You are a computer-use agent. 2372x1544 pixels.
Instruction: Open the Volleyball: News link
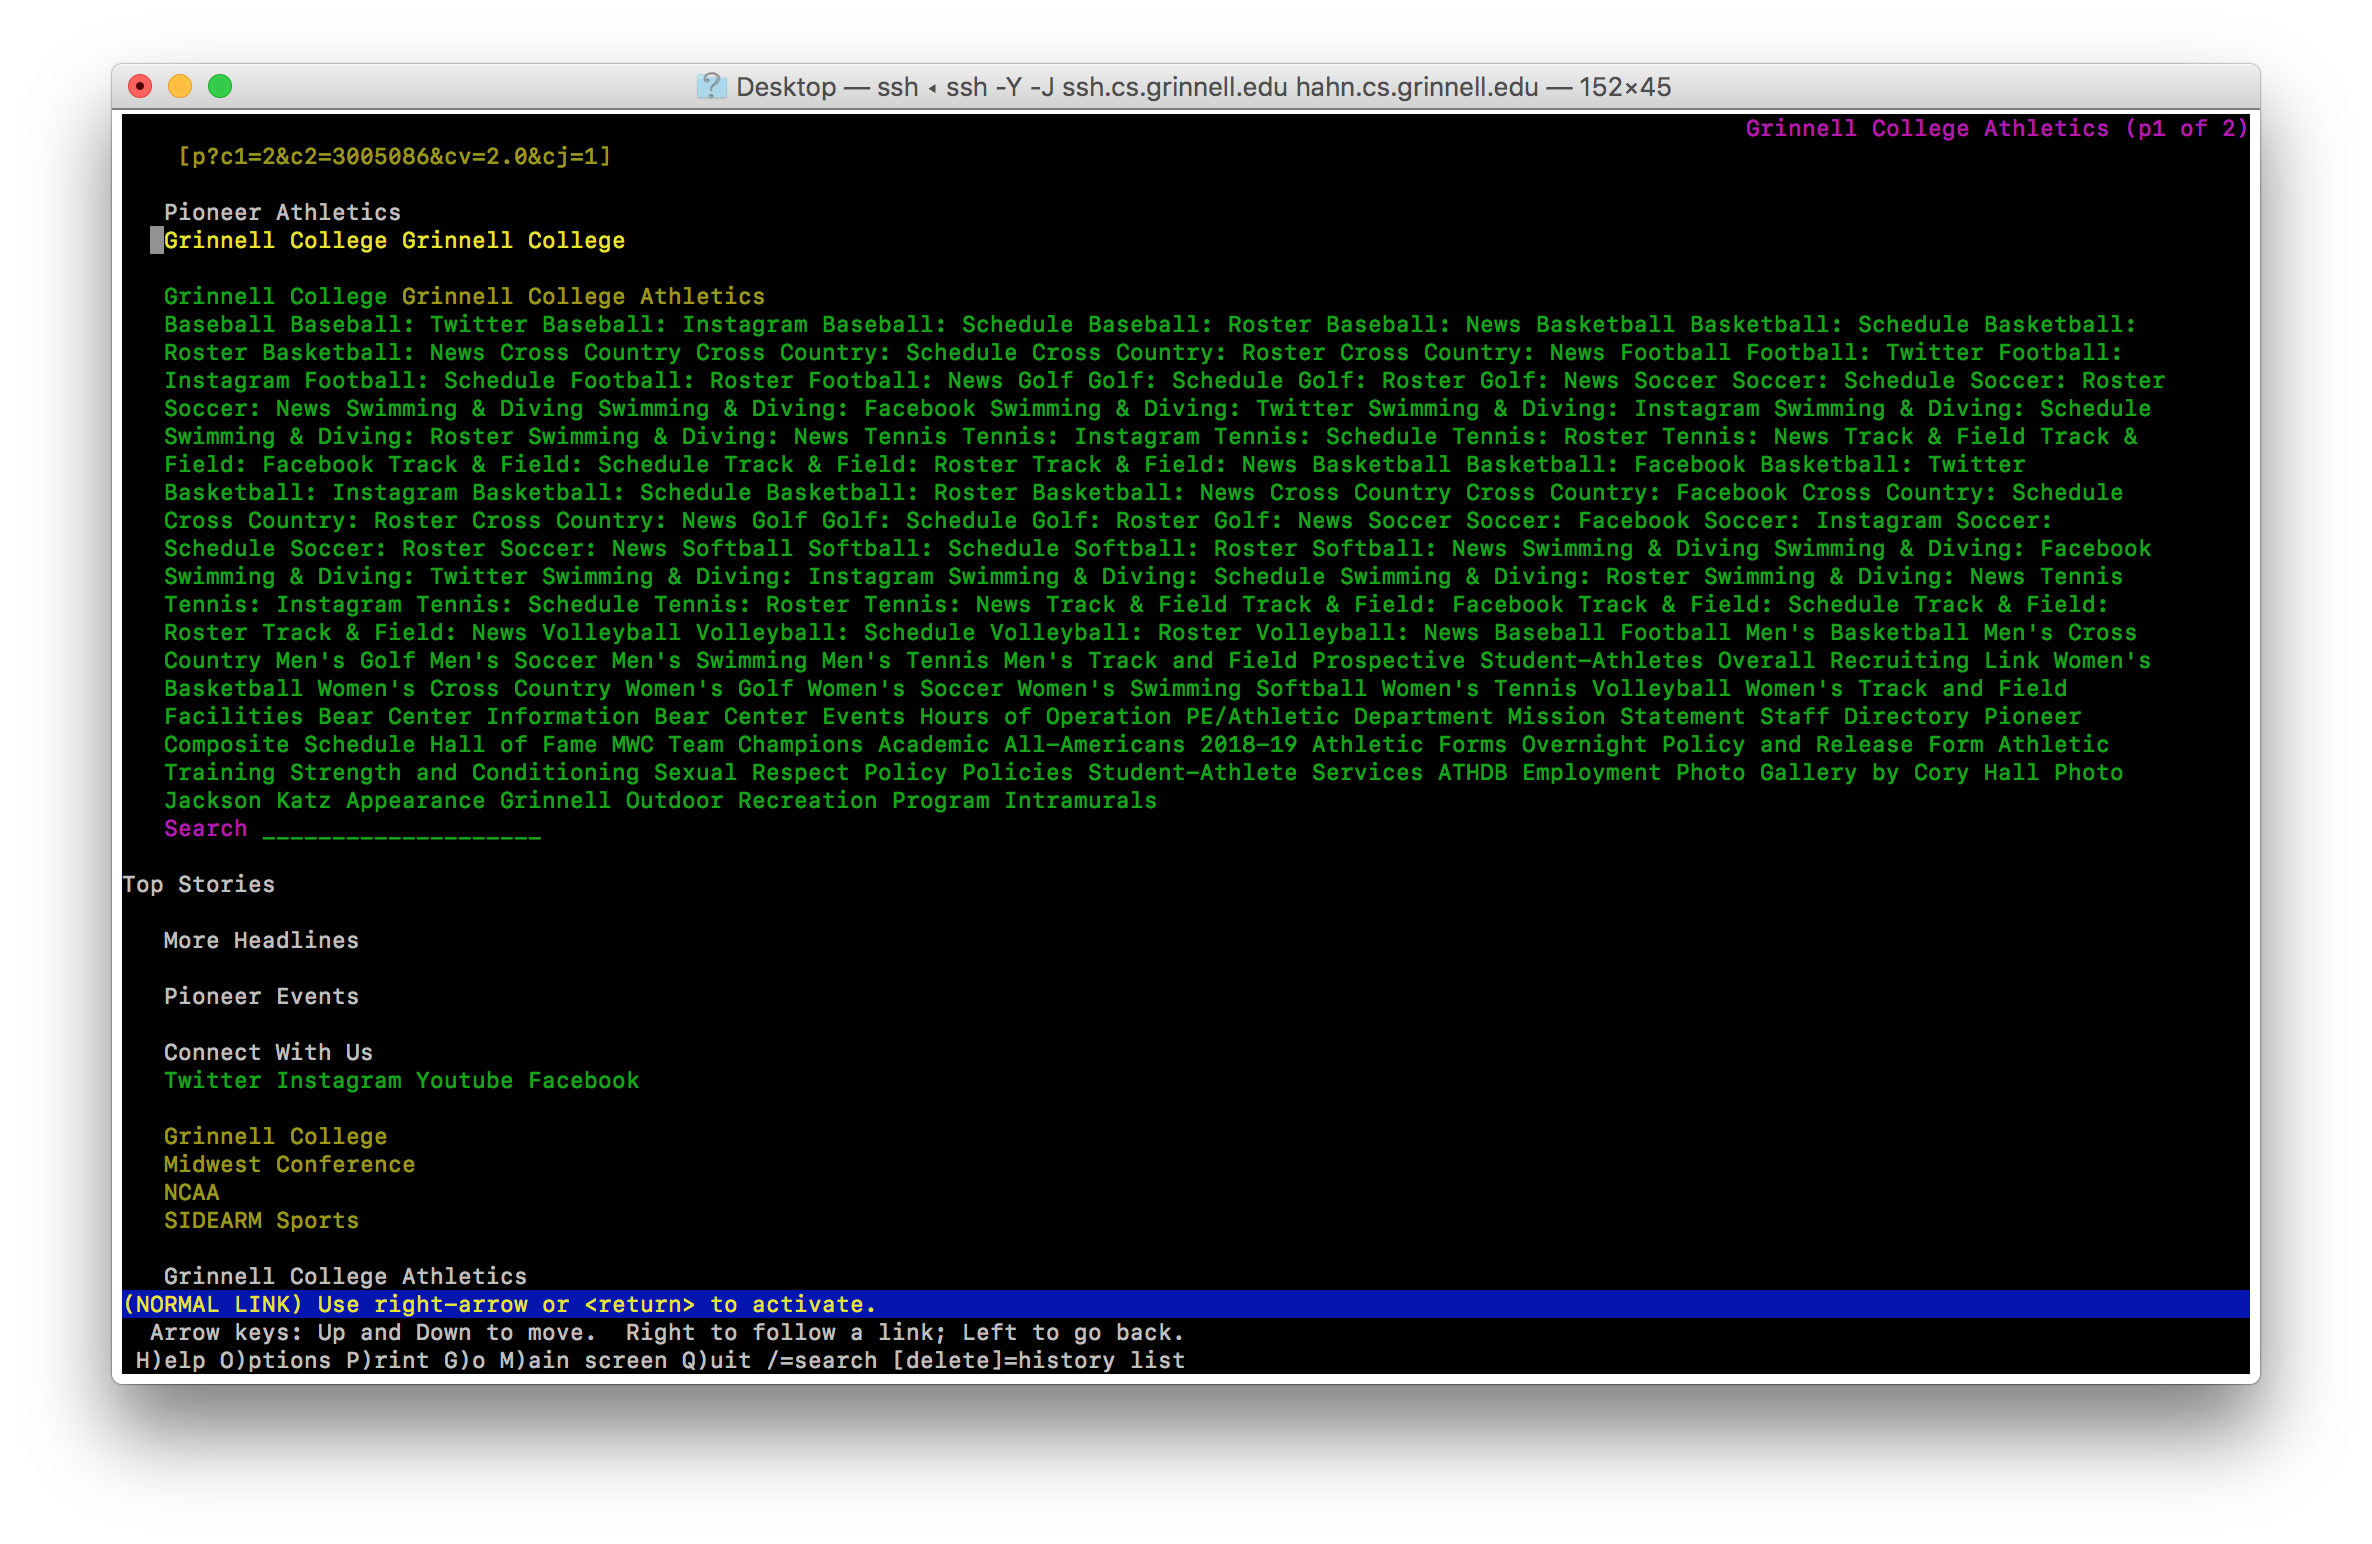(1367, 633)
